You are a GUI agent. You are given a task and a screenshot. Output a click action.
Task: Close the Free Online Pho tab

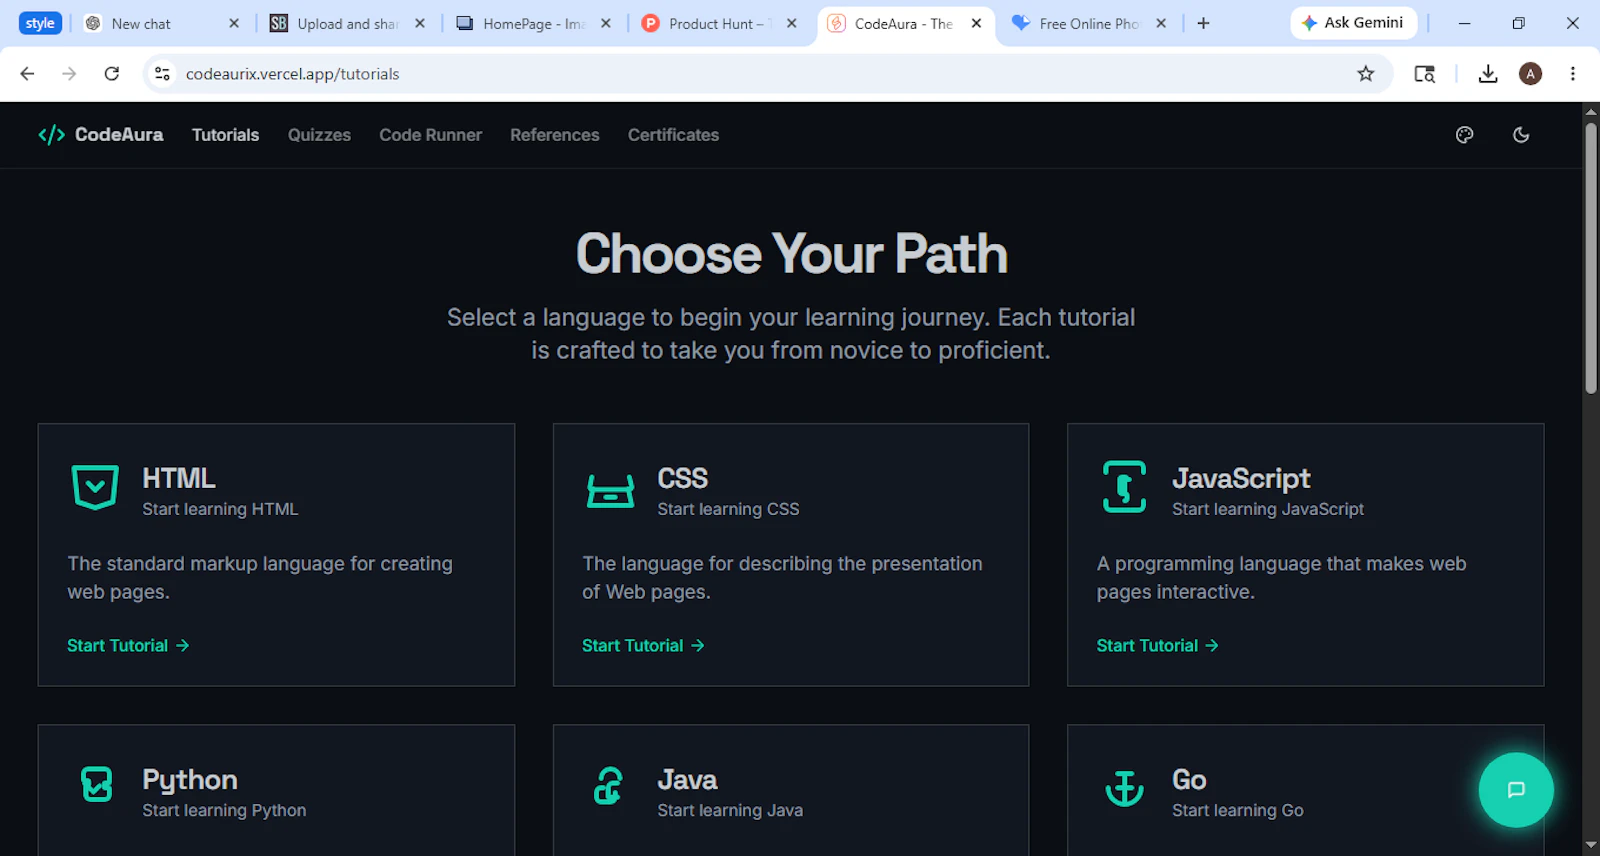click(x=1161, y=23)
